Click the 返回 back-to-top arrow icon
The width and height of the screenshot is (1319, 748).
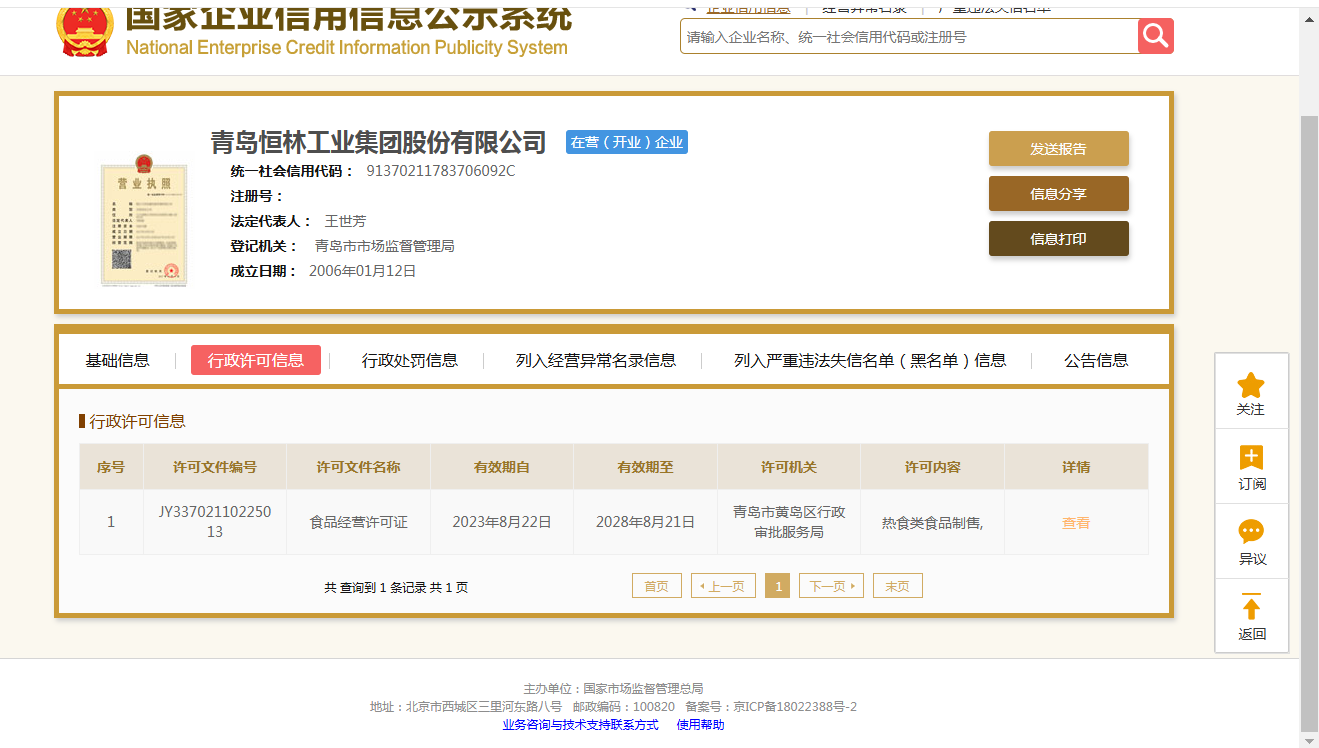1251,607
